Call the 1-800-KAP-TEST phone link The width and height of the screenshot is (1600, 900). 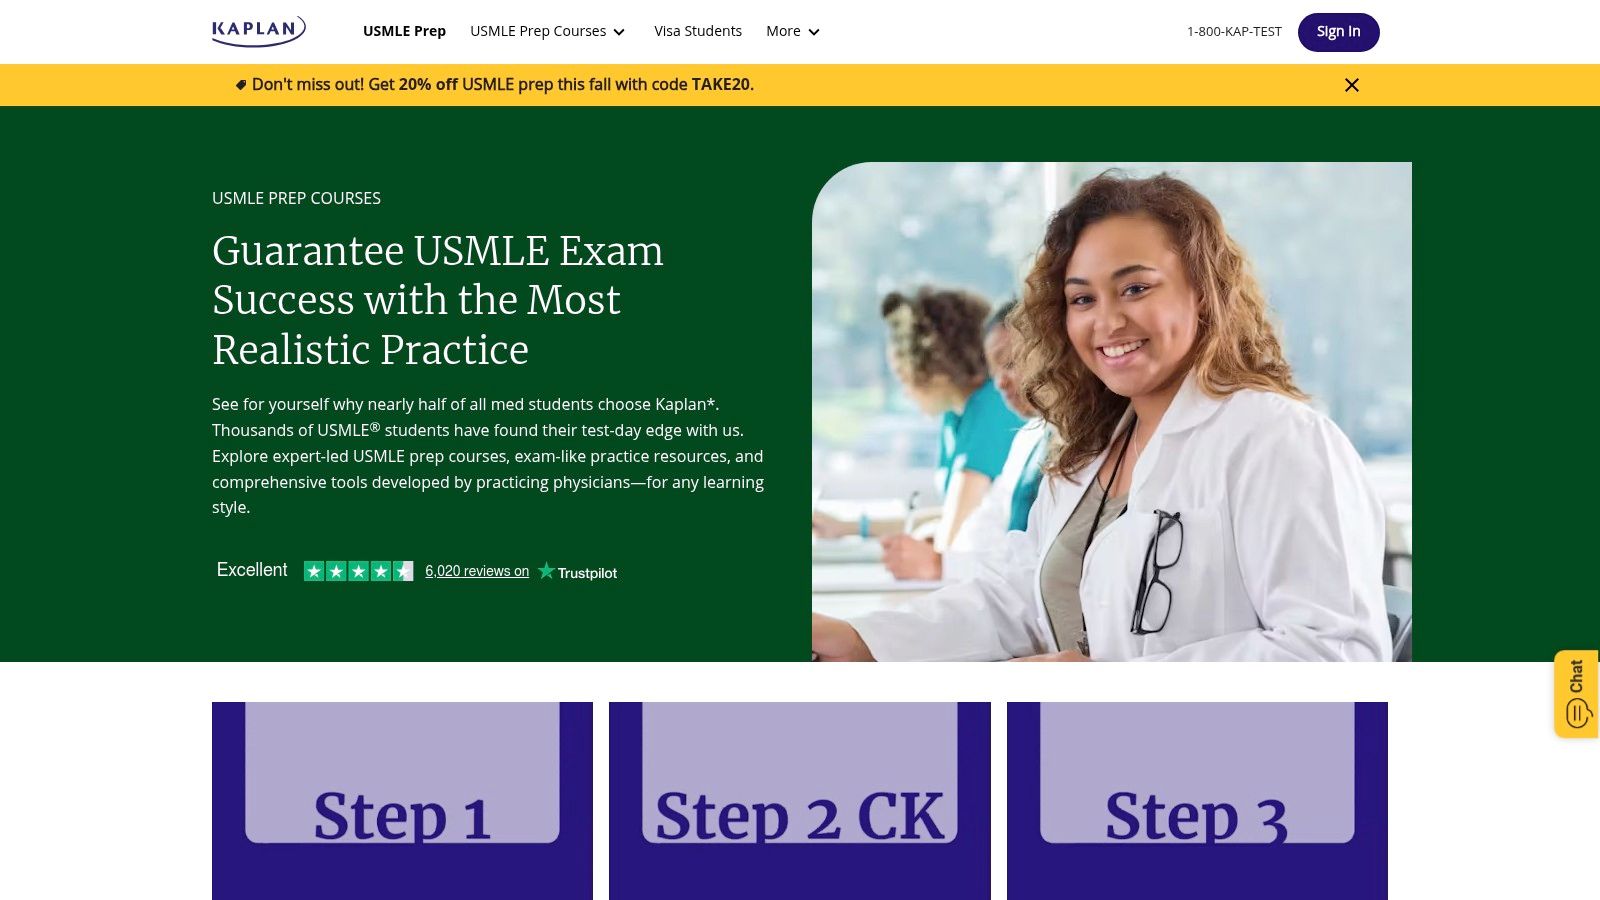[x=1234, y=32]
